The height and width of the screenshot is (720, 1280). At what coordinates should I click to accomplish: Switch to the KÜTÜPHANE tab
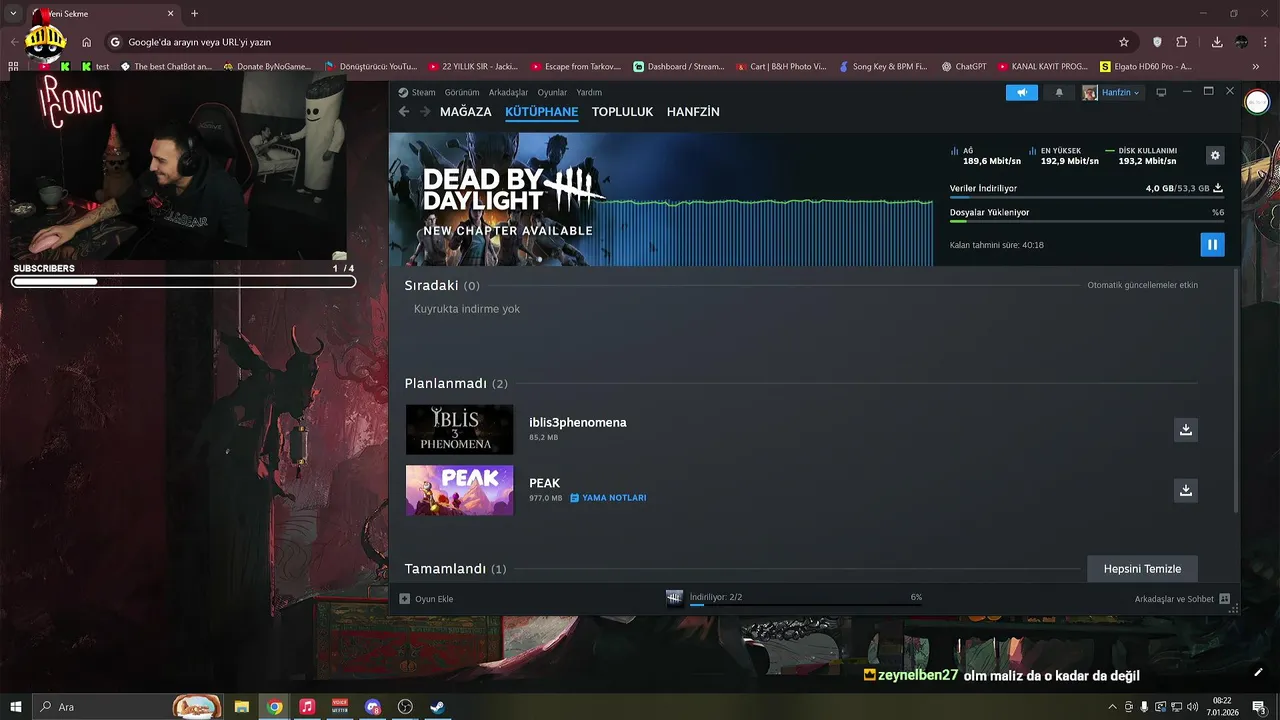pos(541,112)
